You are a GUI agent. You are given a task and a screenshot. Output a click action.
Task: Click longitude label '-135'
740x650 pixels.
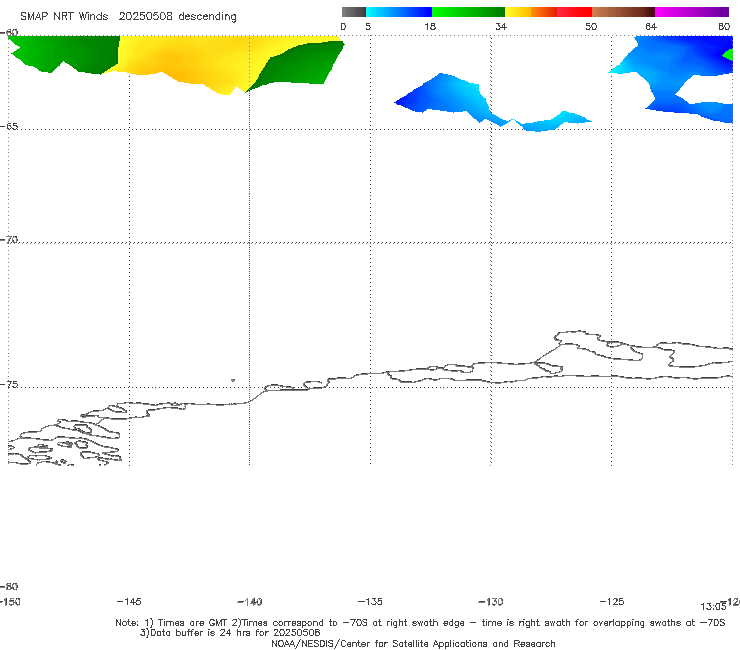[x=370, y=602]
